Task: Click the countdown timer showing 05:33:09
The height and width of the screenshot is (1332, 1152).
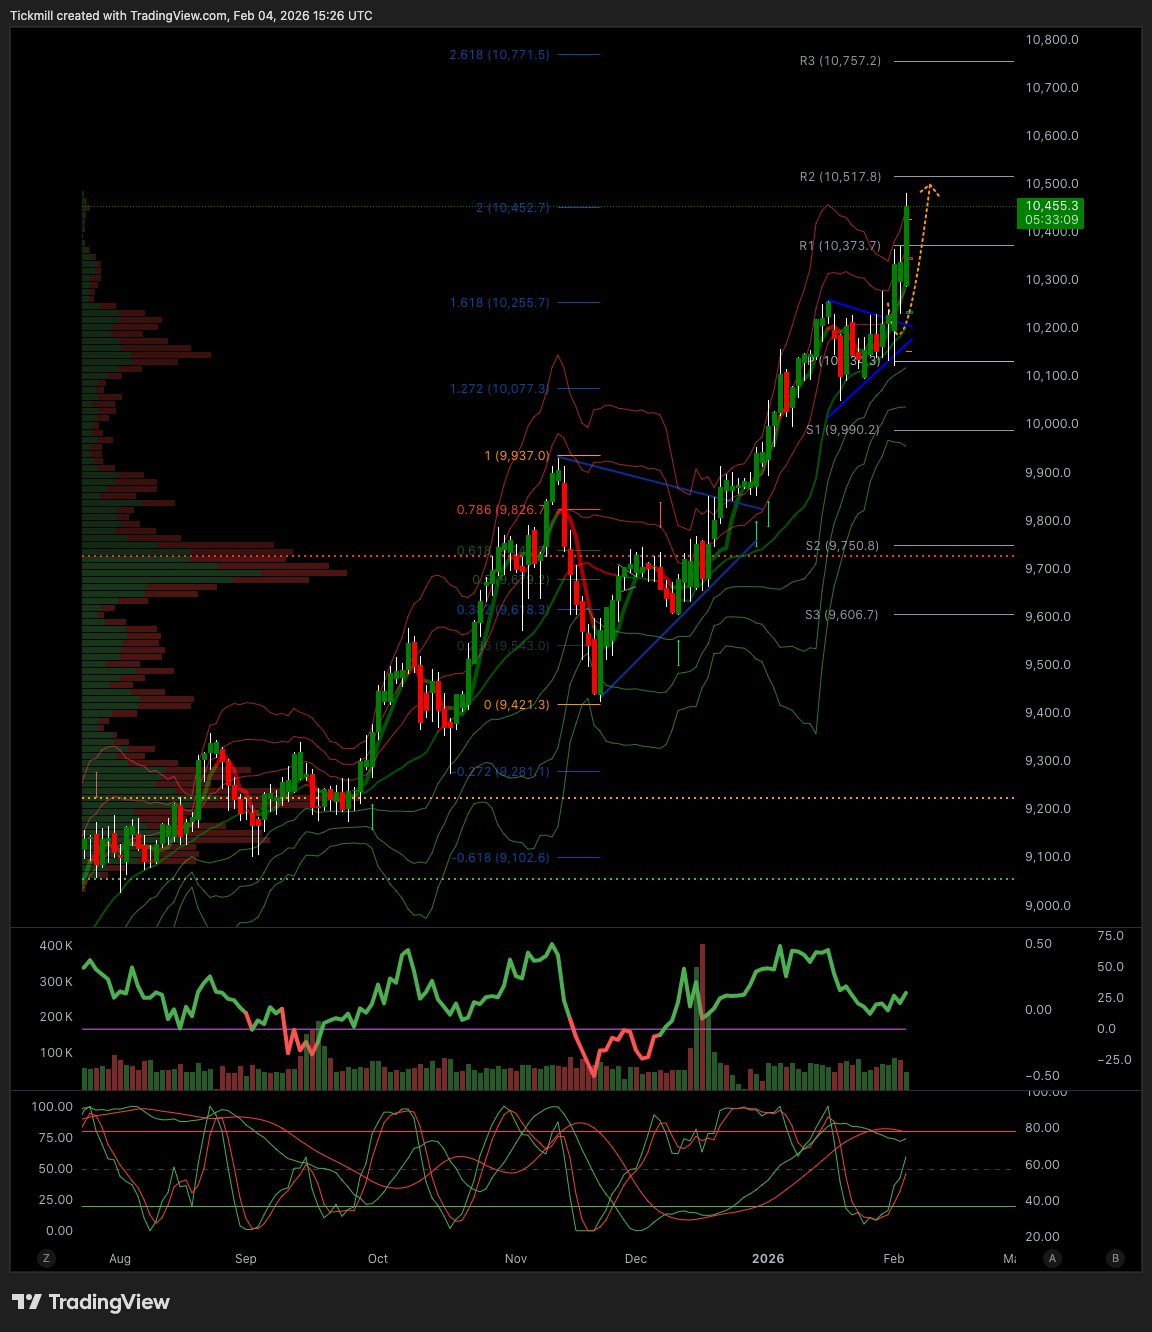Action: (1051, 221)
